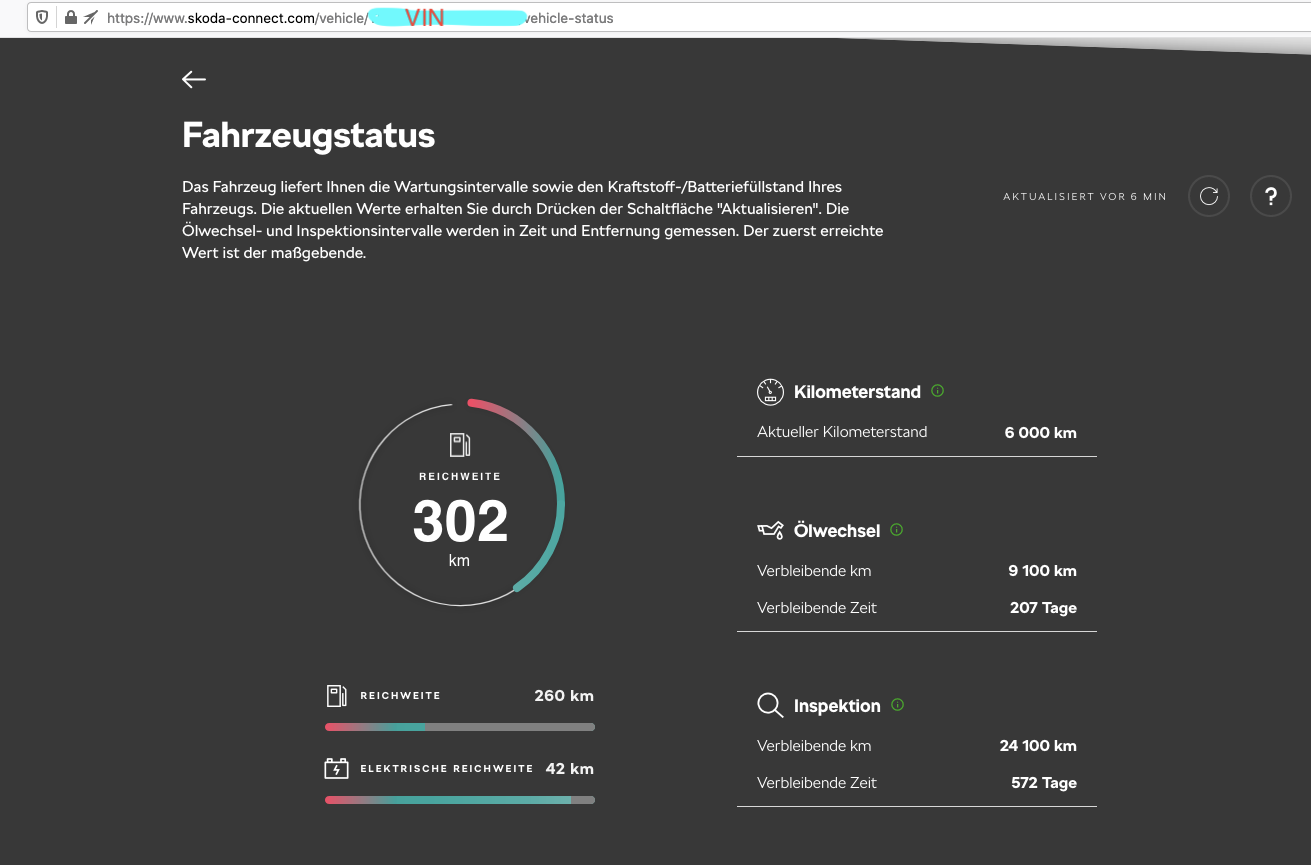Image resolution: width=1311 pixels, height=865 pixels.
Task: Click the Reichweite label beside 260 km
Action: (x=400, y=696)
